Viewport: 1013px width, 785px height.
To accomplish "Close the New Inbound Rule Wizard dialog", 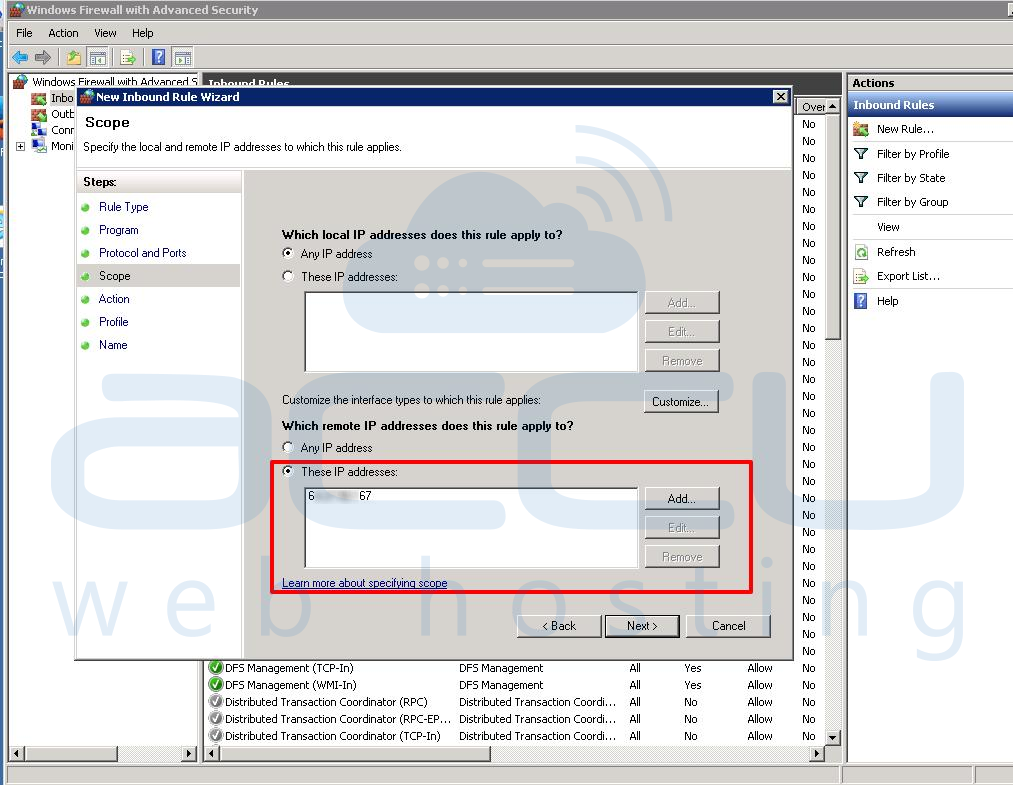I will [780, 96].
